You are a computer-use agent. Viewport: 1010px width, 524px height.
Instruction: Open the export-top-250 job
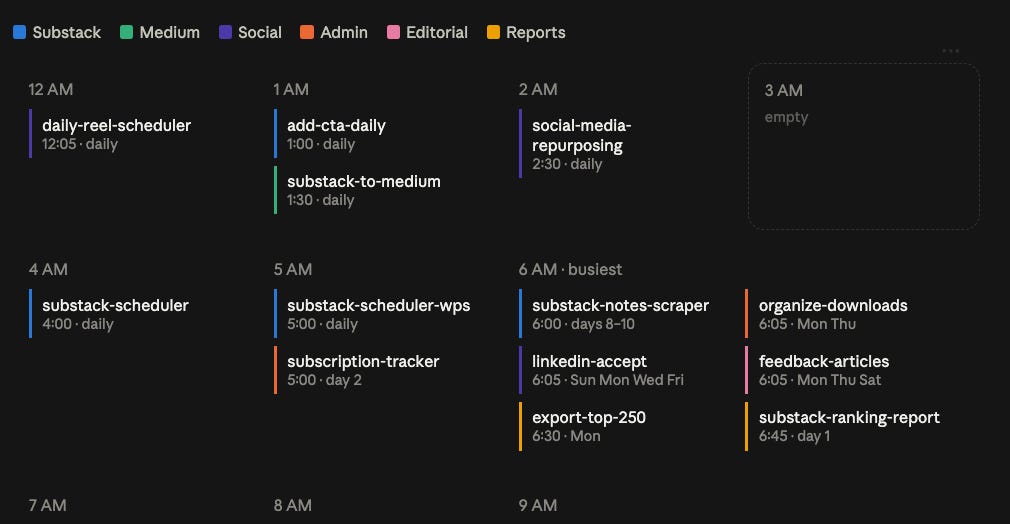pos(583,426)
